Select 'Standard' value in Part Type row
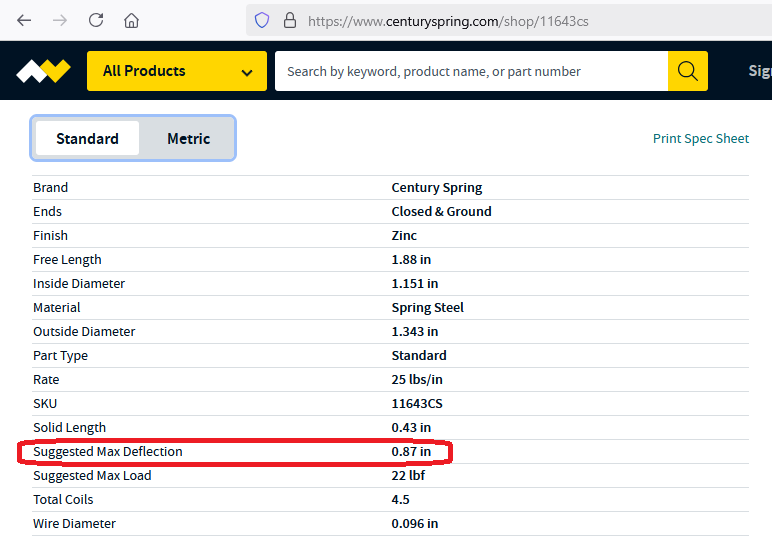Screen dimensions: 772x552 click(x=419, y=356)
